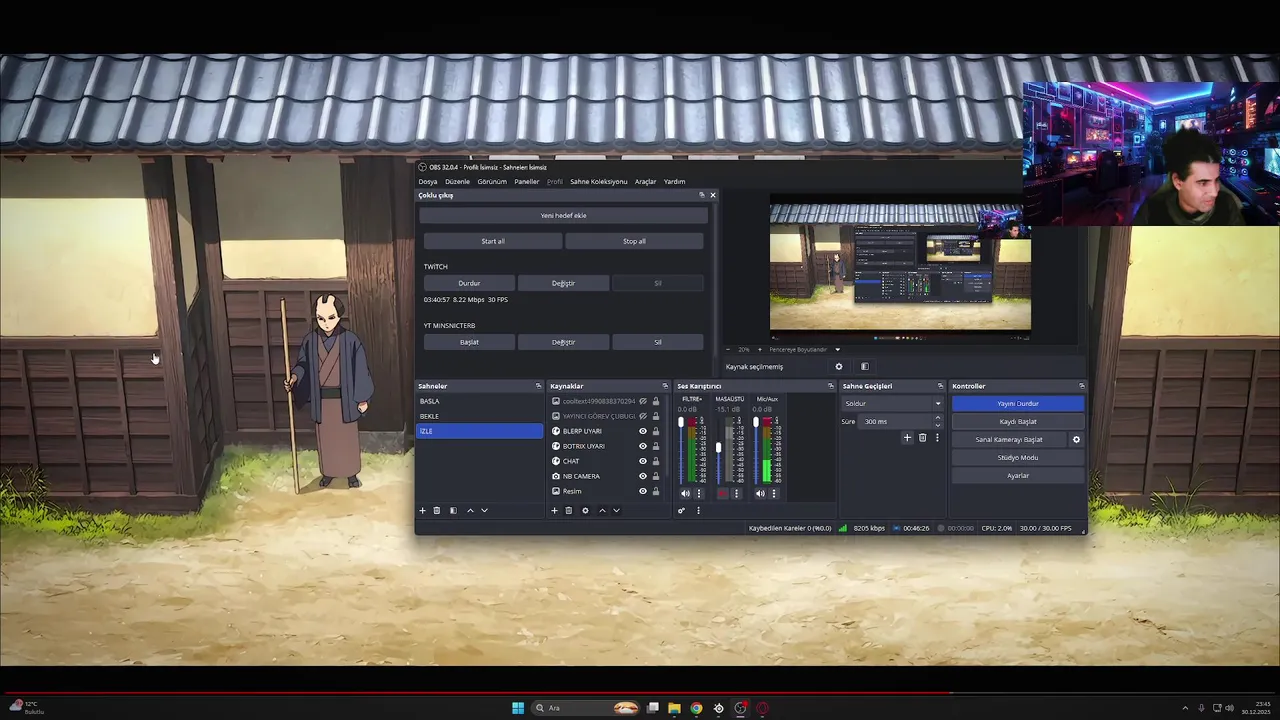Undock the Kontroller panel
The image size is (1280, 720).
click(x=1081, y=386)
